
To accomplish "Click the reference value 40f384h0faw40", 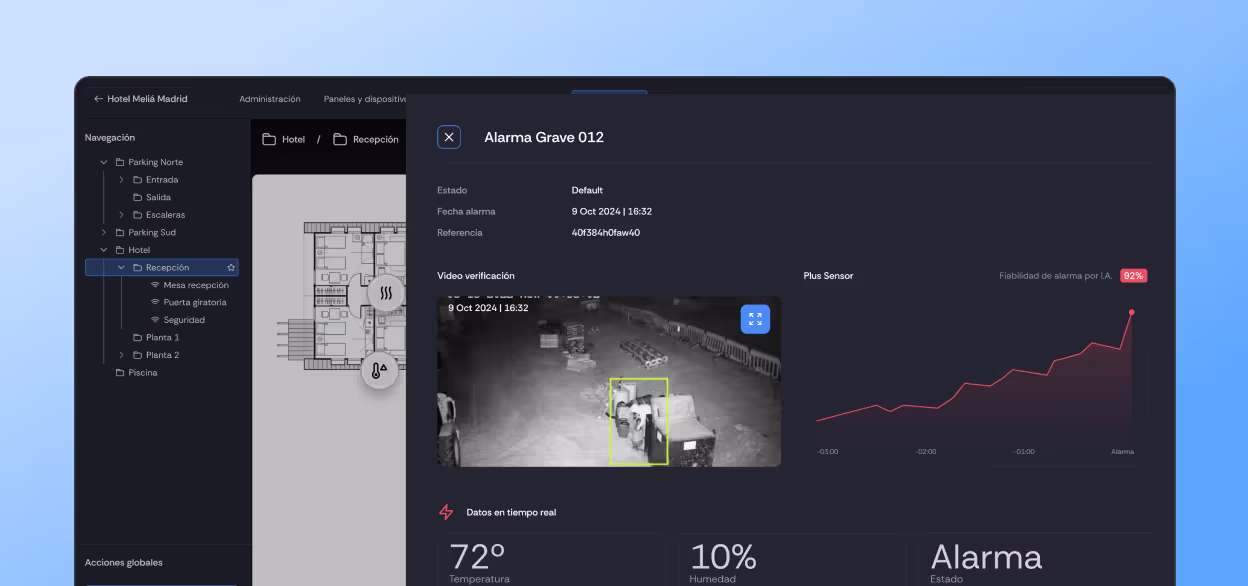I will (x=606, y=233).
